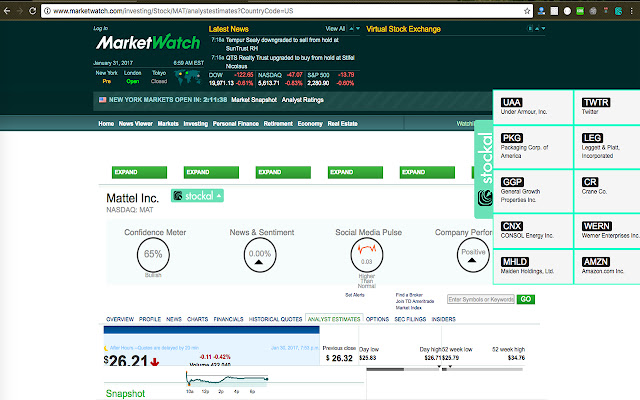Click Latest News down arrow
Image resolution: width=640 pixels, height=400 pixels.
[x=358, y=29]
